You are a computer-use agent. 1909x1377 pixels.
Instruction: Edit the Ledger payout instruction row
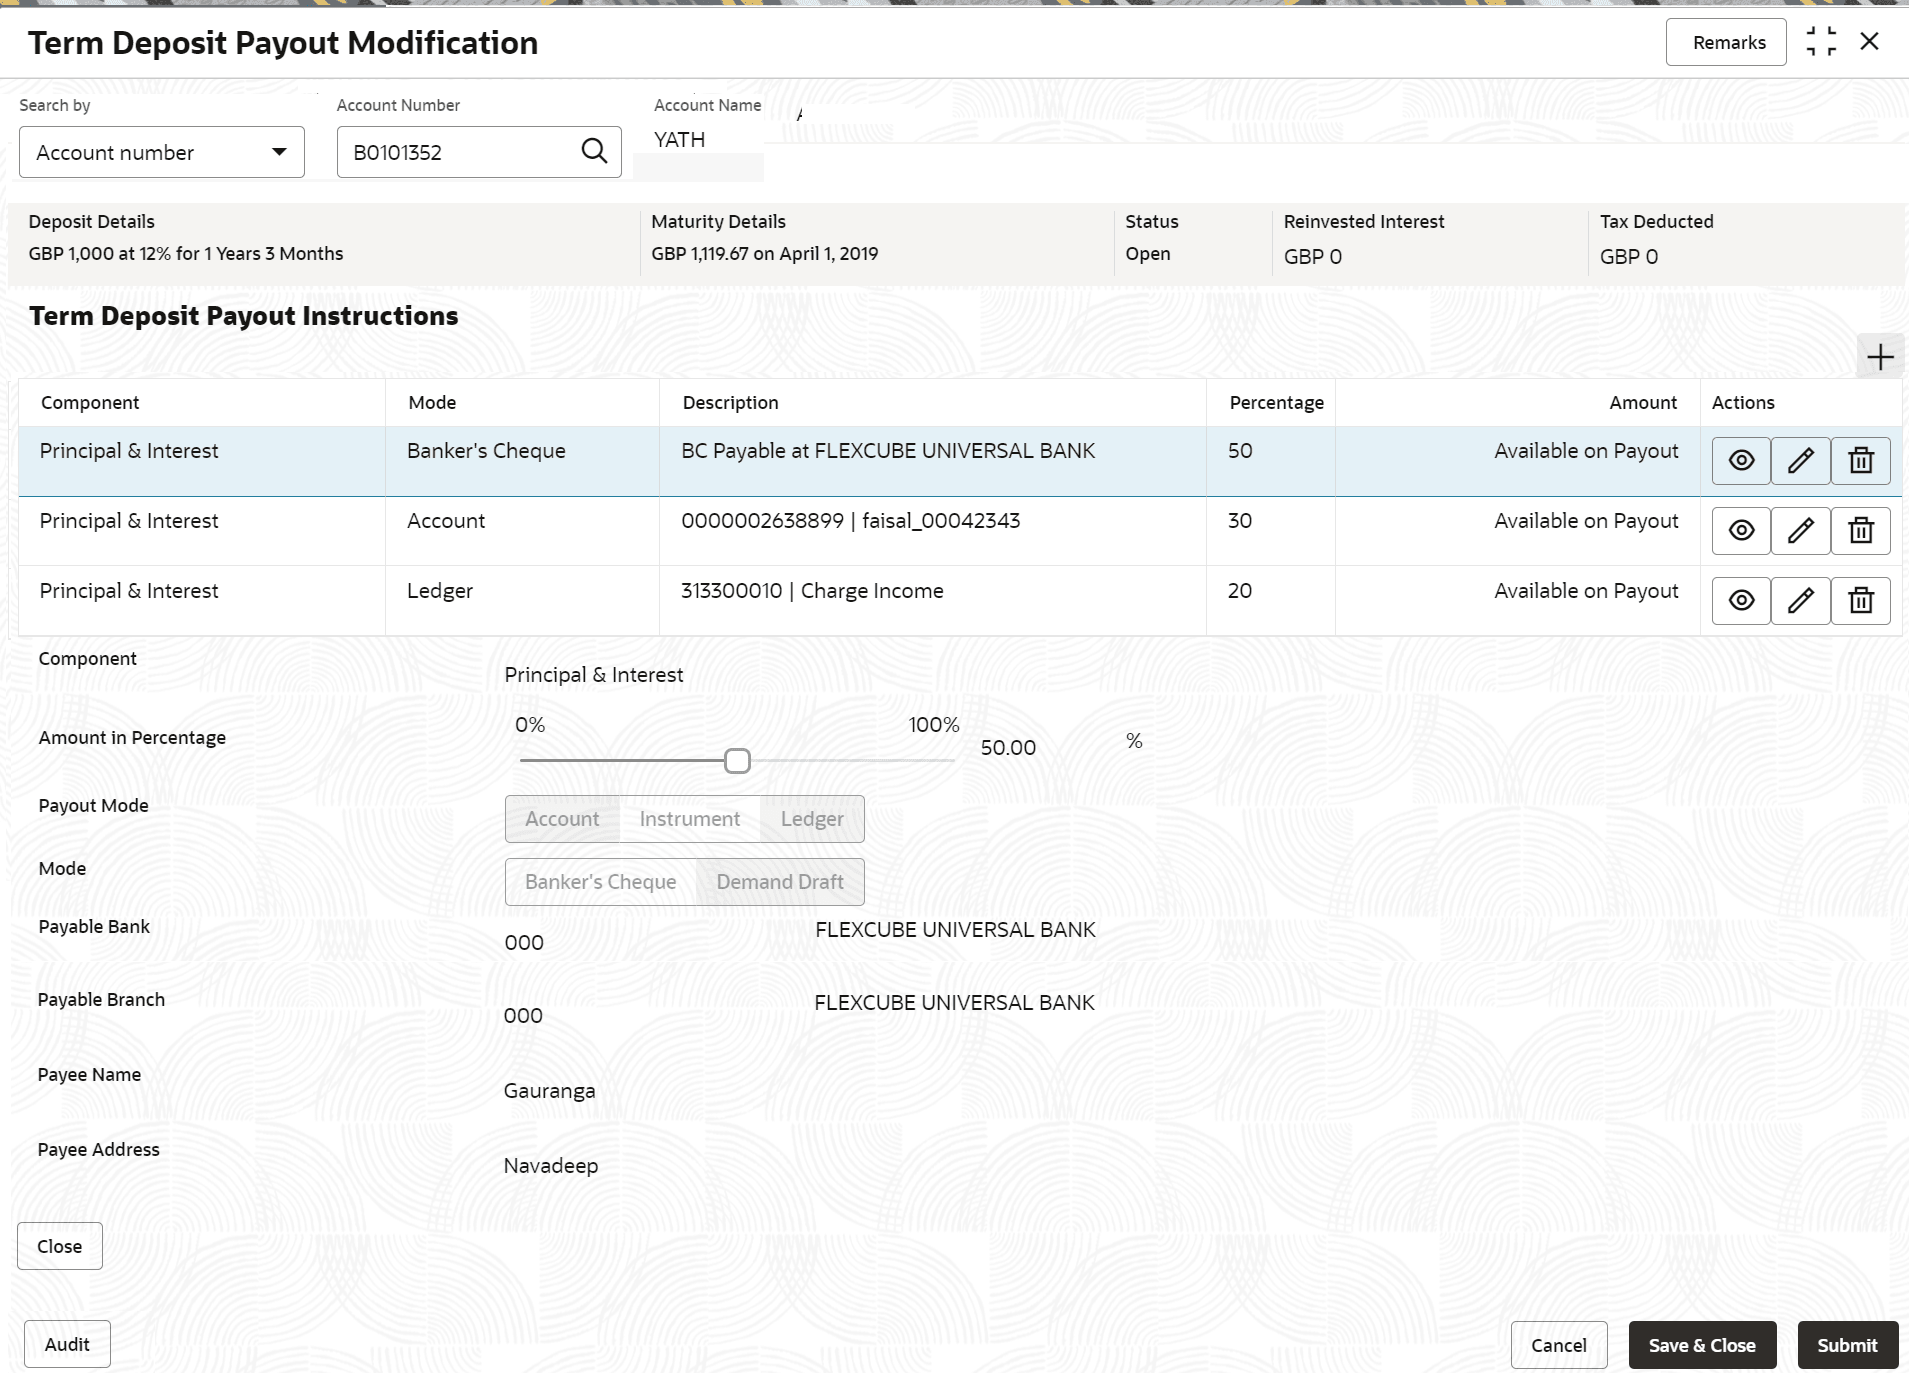[x=1800, y=601]
